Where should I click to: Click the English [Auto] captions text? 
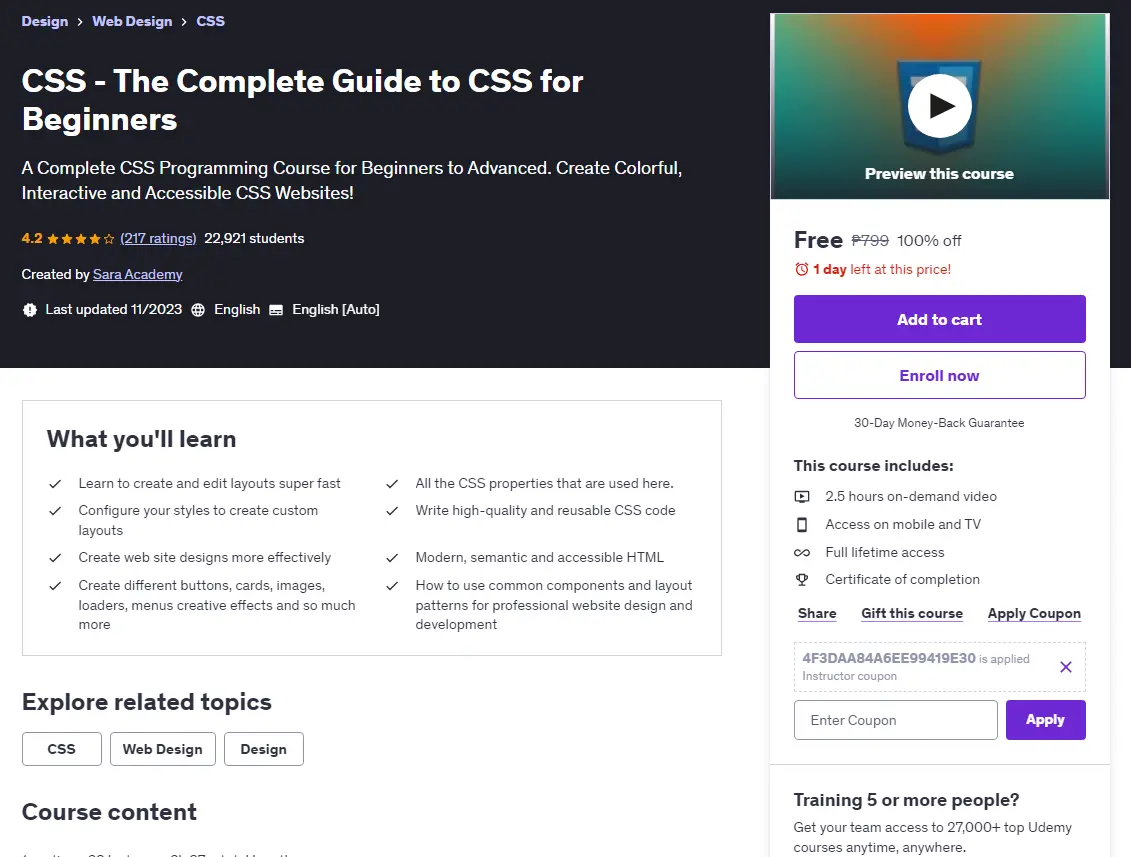coord(335,310)
